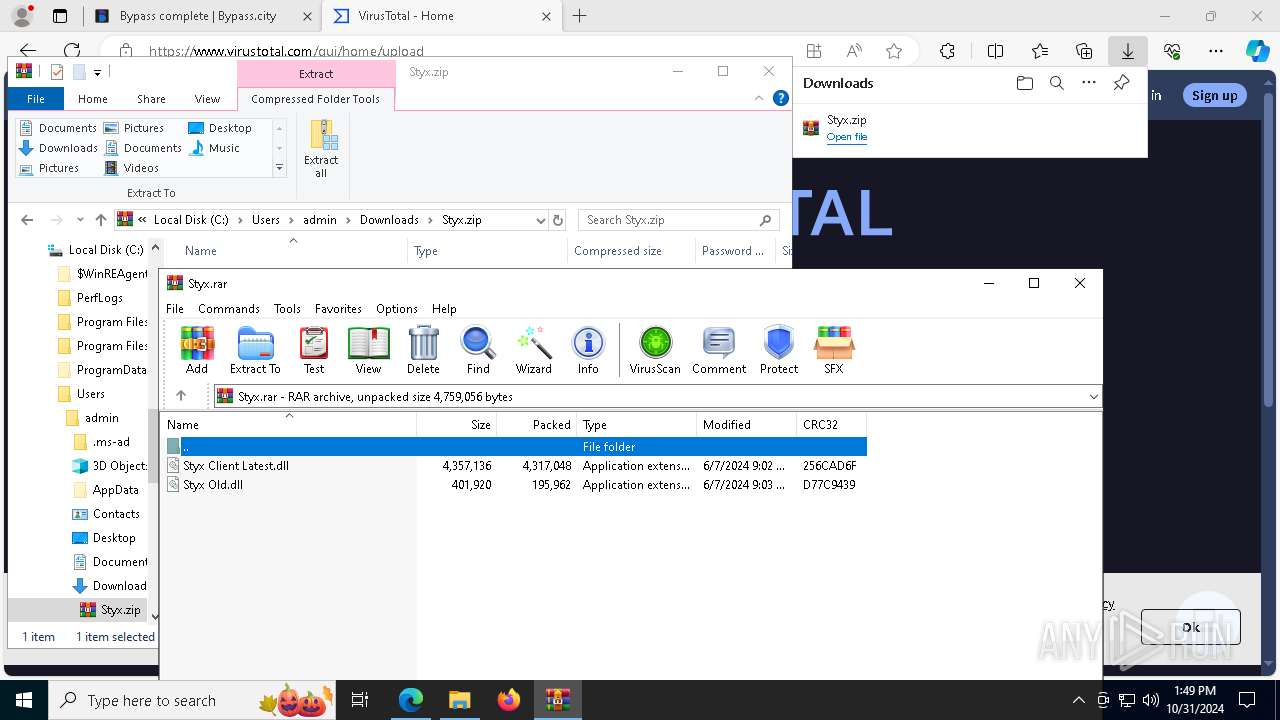Open more options in Edge Downloads panel
Image resolution: width=1280 pixels, height=720 pixels.
pos(1089,83)
